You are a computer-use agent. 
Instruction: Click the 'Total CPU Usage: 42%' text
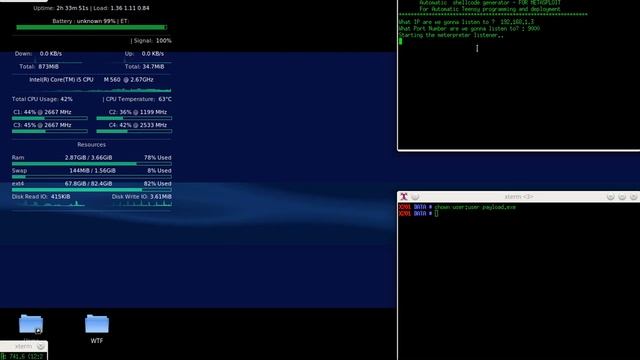pyautogui.click(x=42, y=99)
